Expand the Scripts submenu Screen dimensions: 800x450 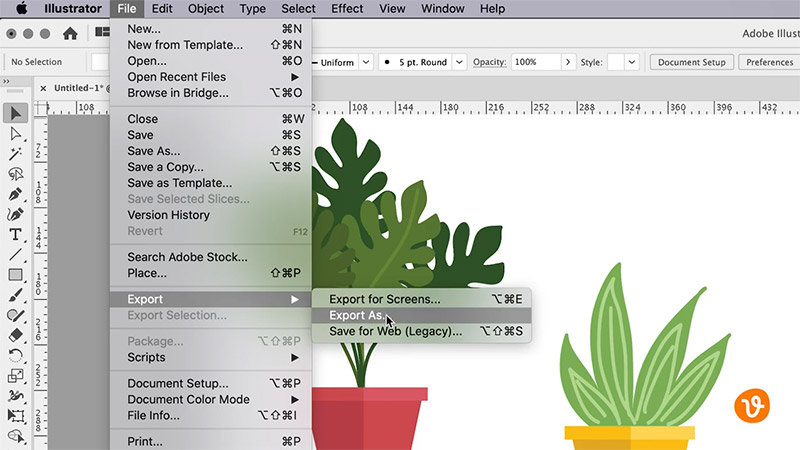[x=211, y=357]
